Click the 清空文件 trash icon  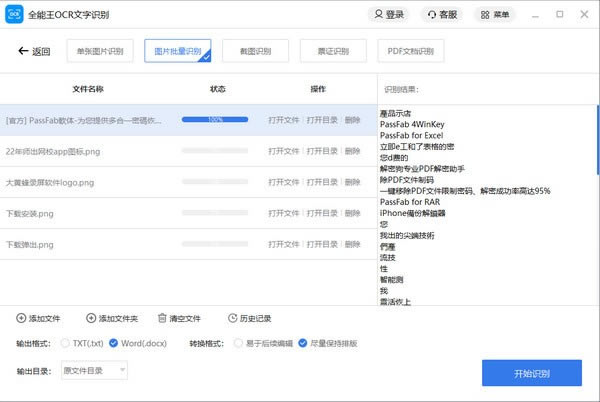(162, 318)
